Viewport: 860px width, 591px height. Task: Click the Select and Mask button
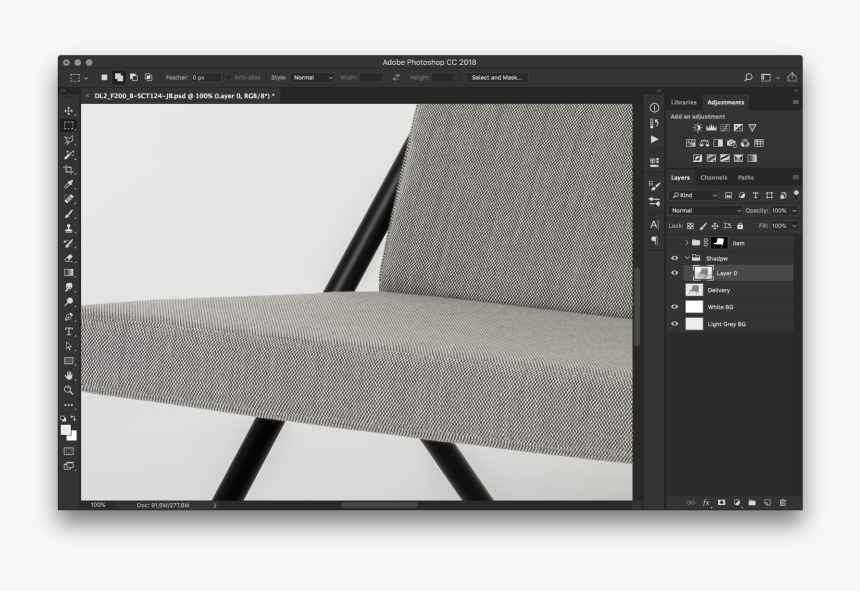[495, 77]
